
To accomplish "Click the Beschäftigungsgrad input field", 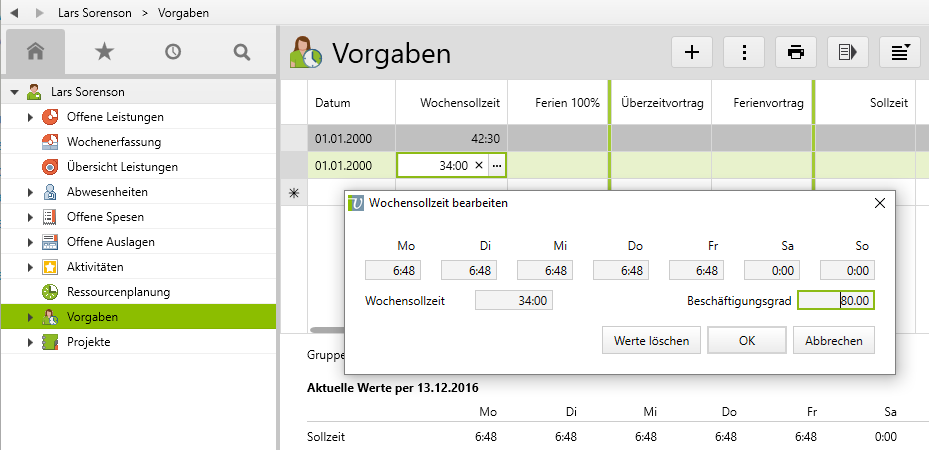I will 836,300.
